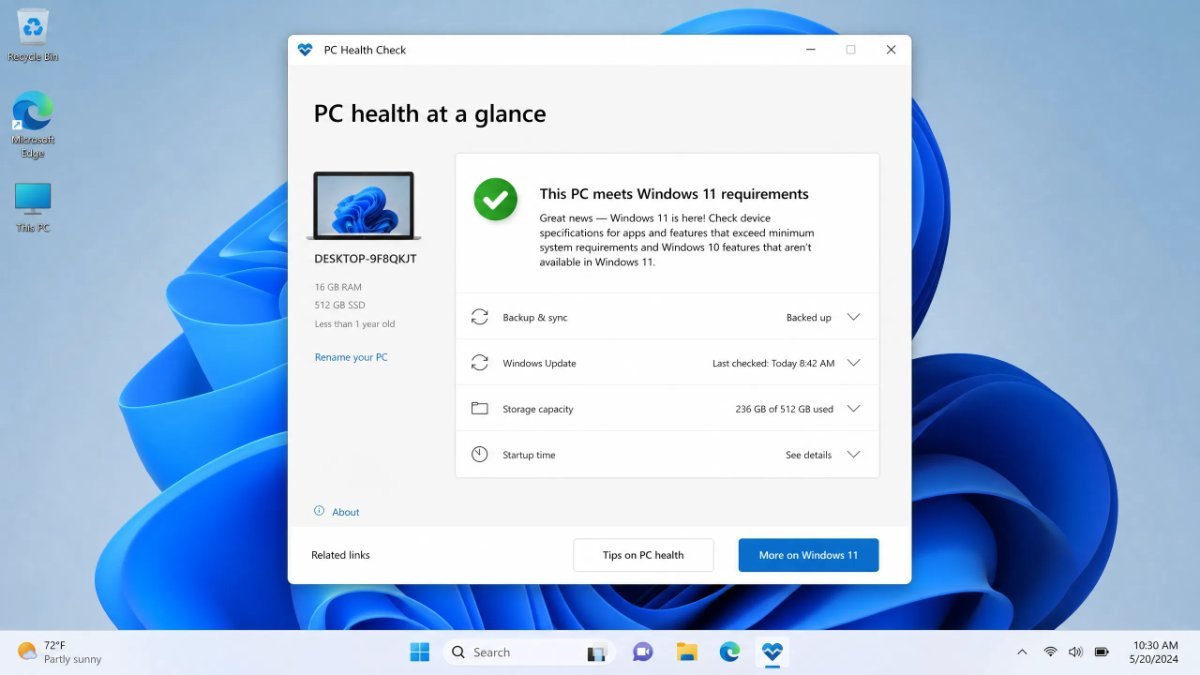The width and height of the screenshot is (1200, 675).
Task: Click the Startup time clock icon
Action: [x=480, y=455]
